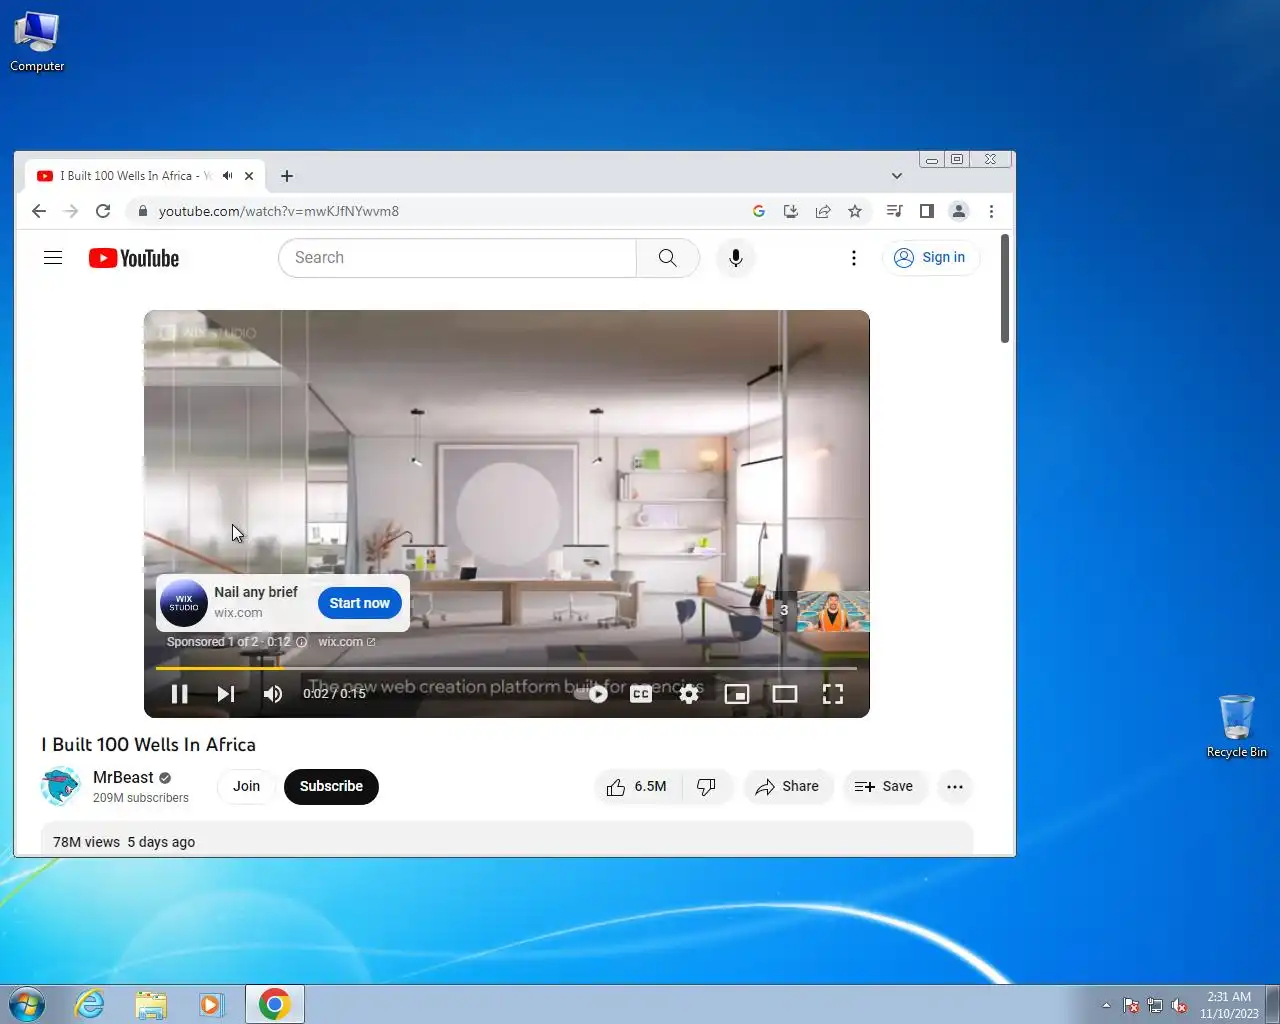Save the video to a playlist
1280x1024 pixels.
click(884, 787)
